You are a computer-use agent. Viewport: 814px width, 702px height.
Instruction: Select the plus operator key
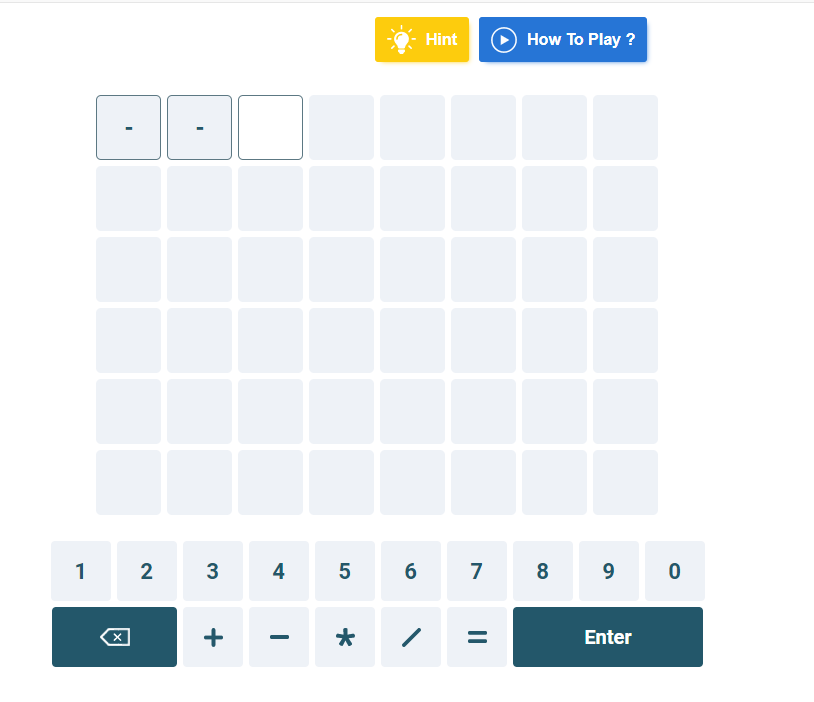[x=213, y=637]
